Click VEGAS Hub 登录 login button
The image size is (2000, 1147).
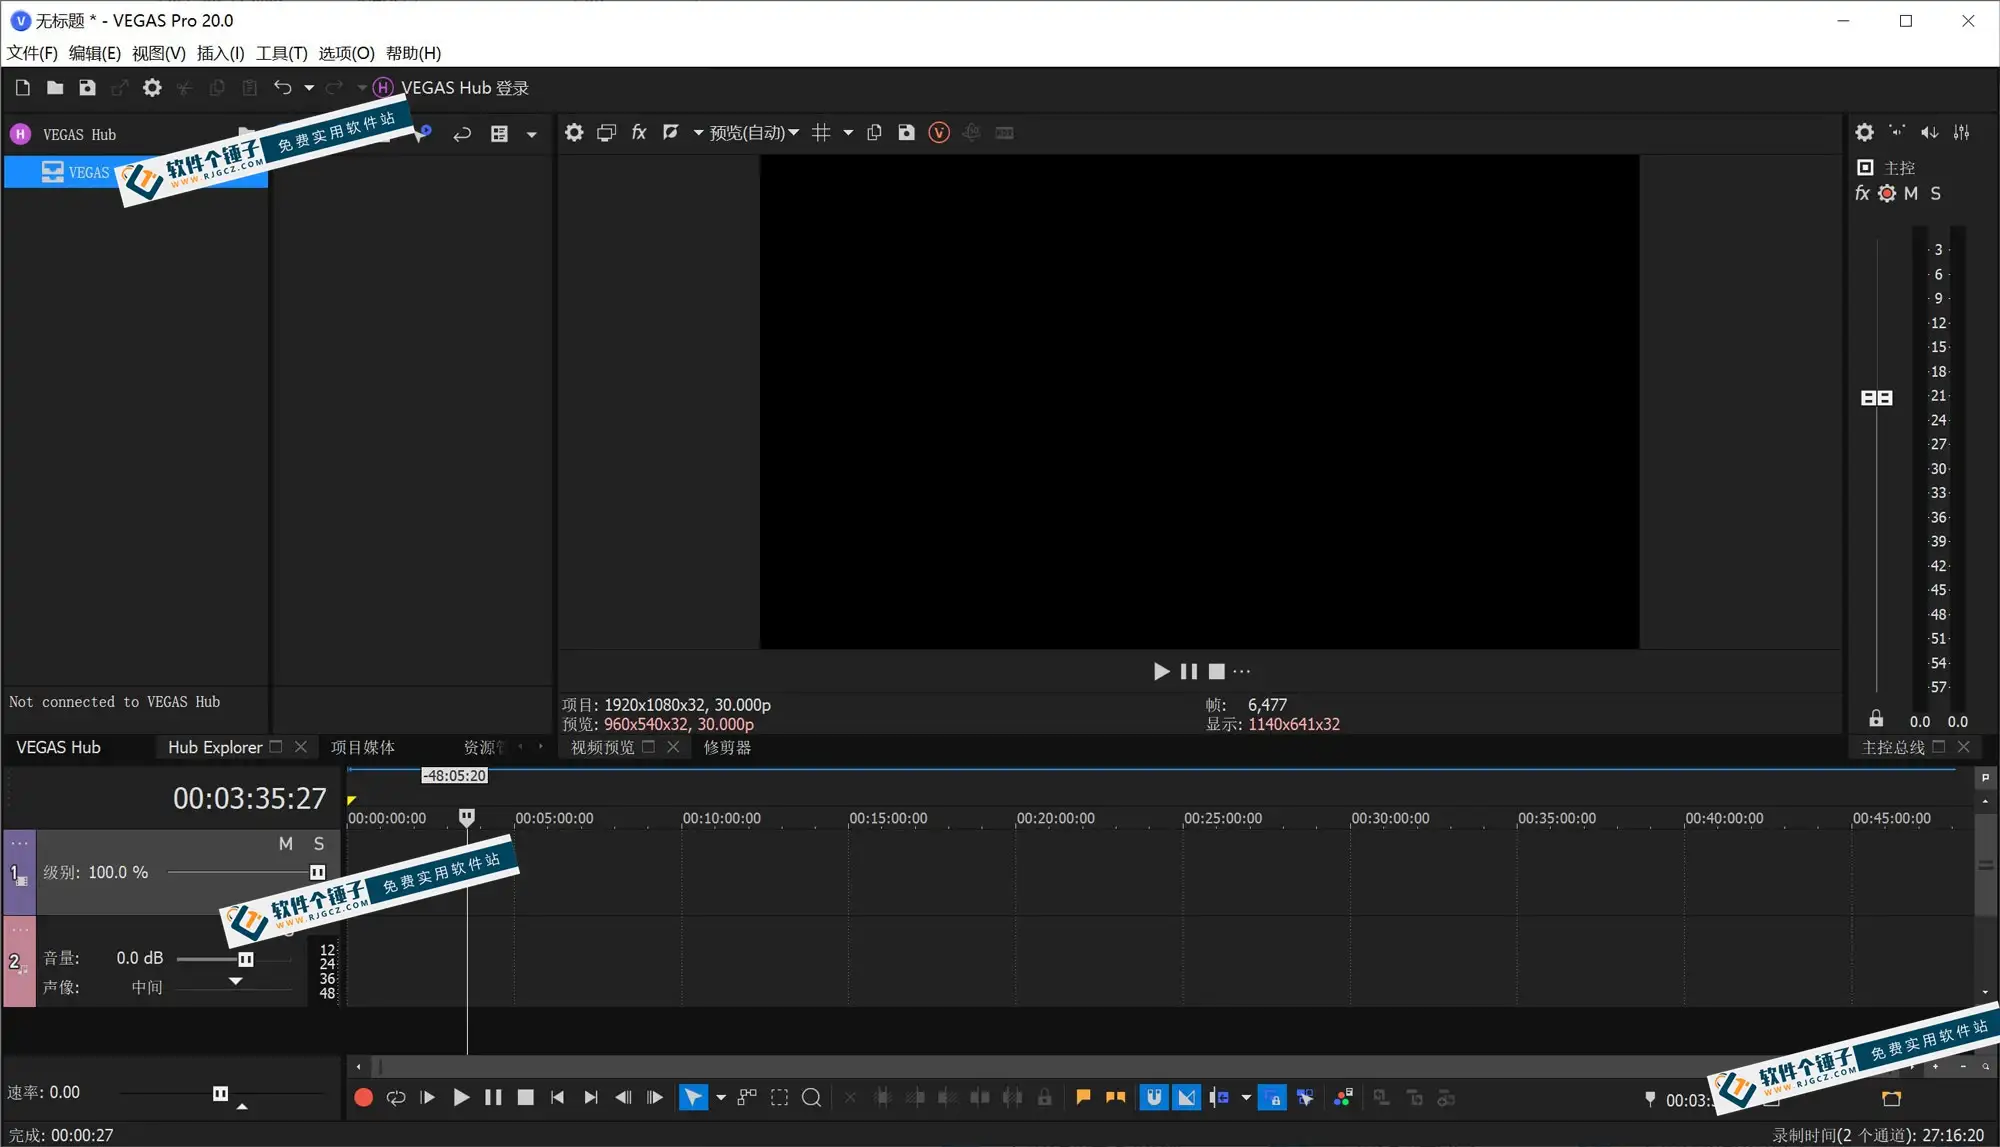(x=452, y=88)
